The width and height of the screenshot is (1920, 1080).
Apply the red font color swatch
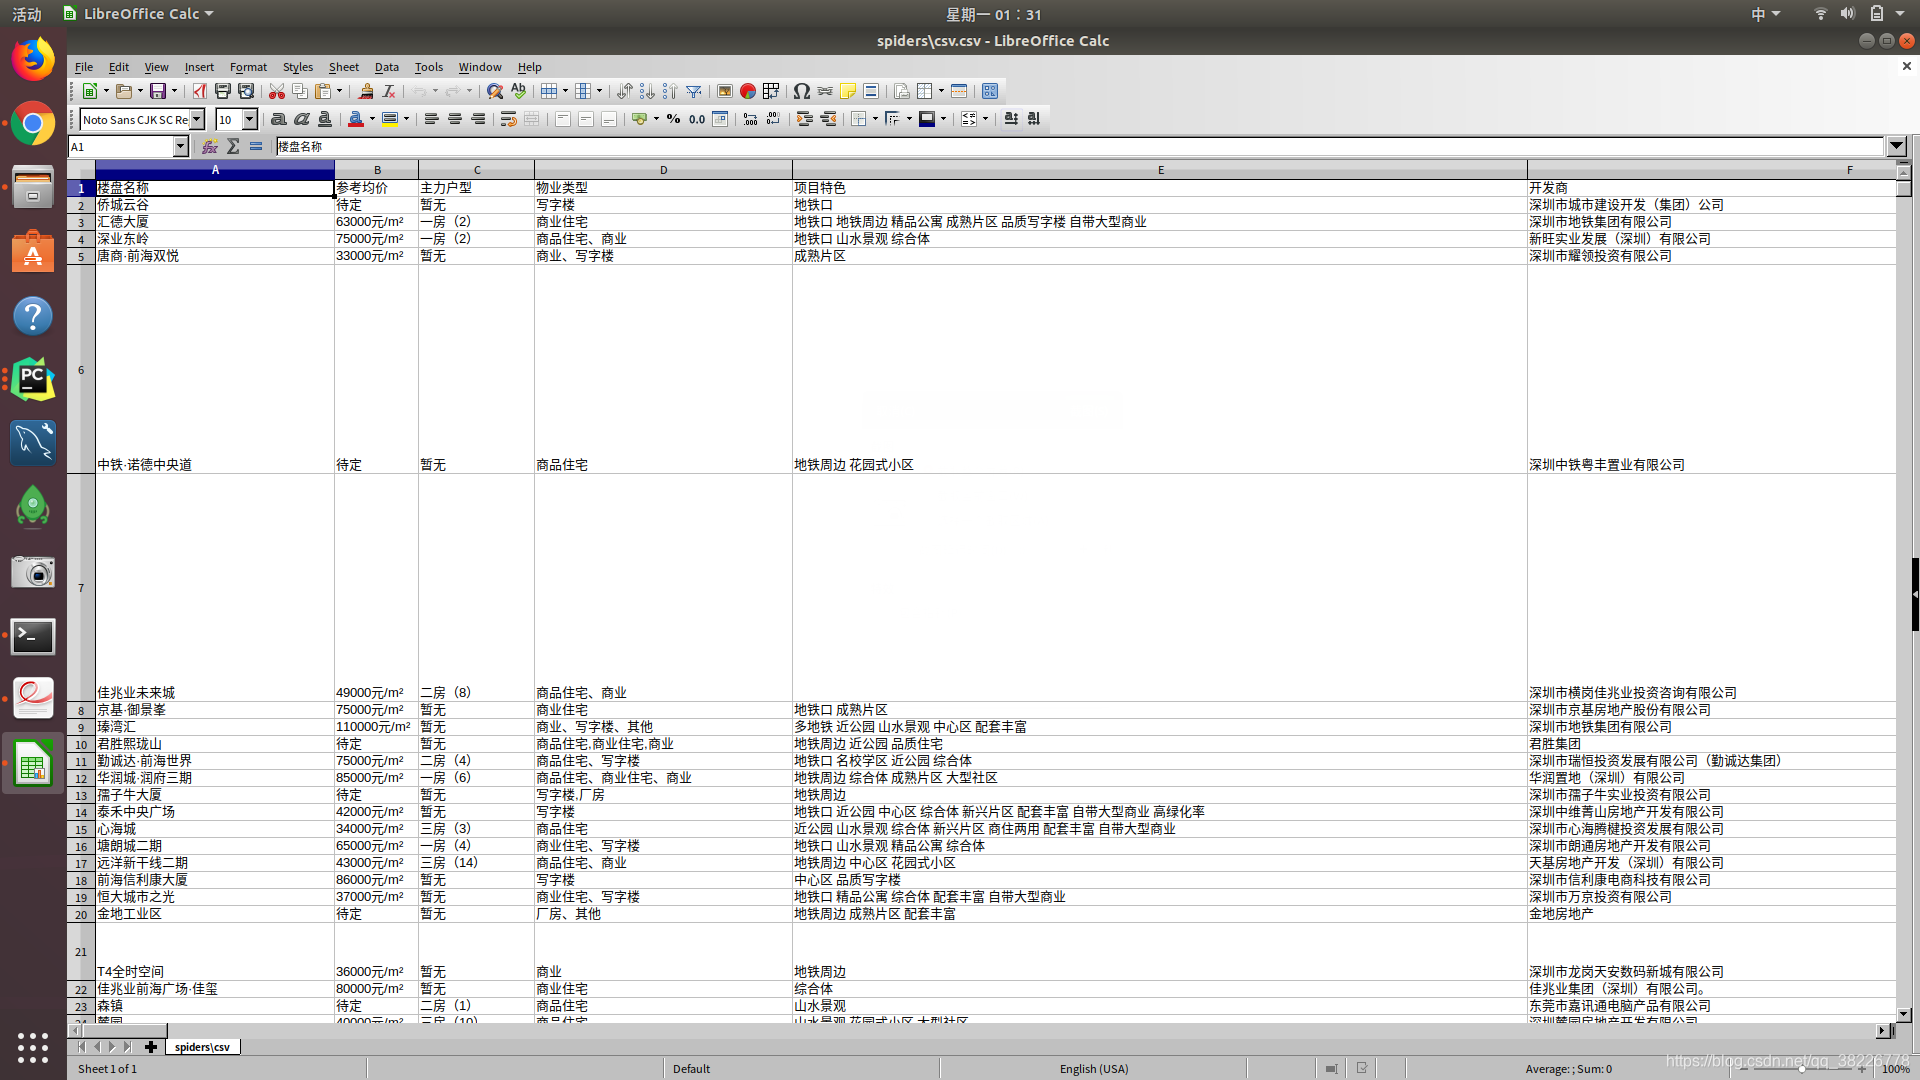tap(355, 119)
